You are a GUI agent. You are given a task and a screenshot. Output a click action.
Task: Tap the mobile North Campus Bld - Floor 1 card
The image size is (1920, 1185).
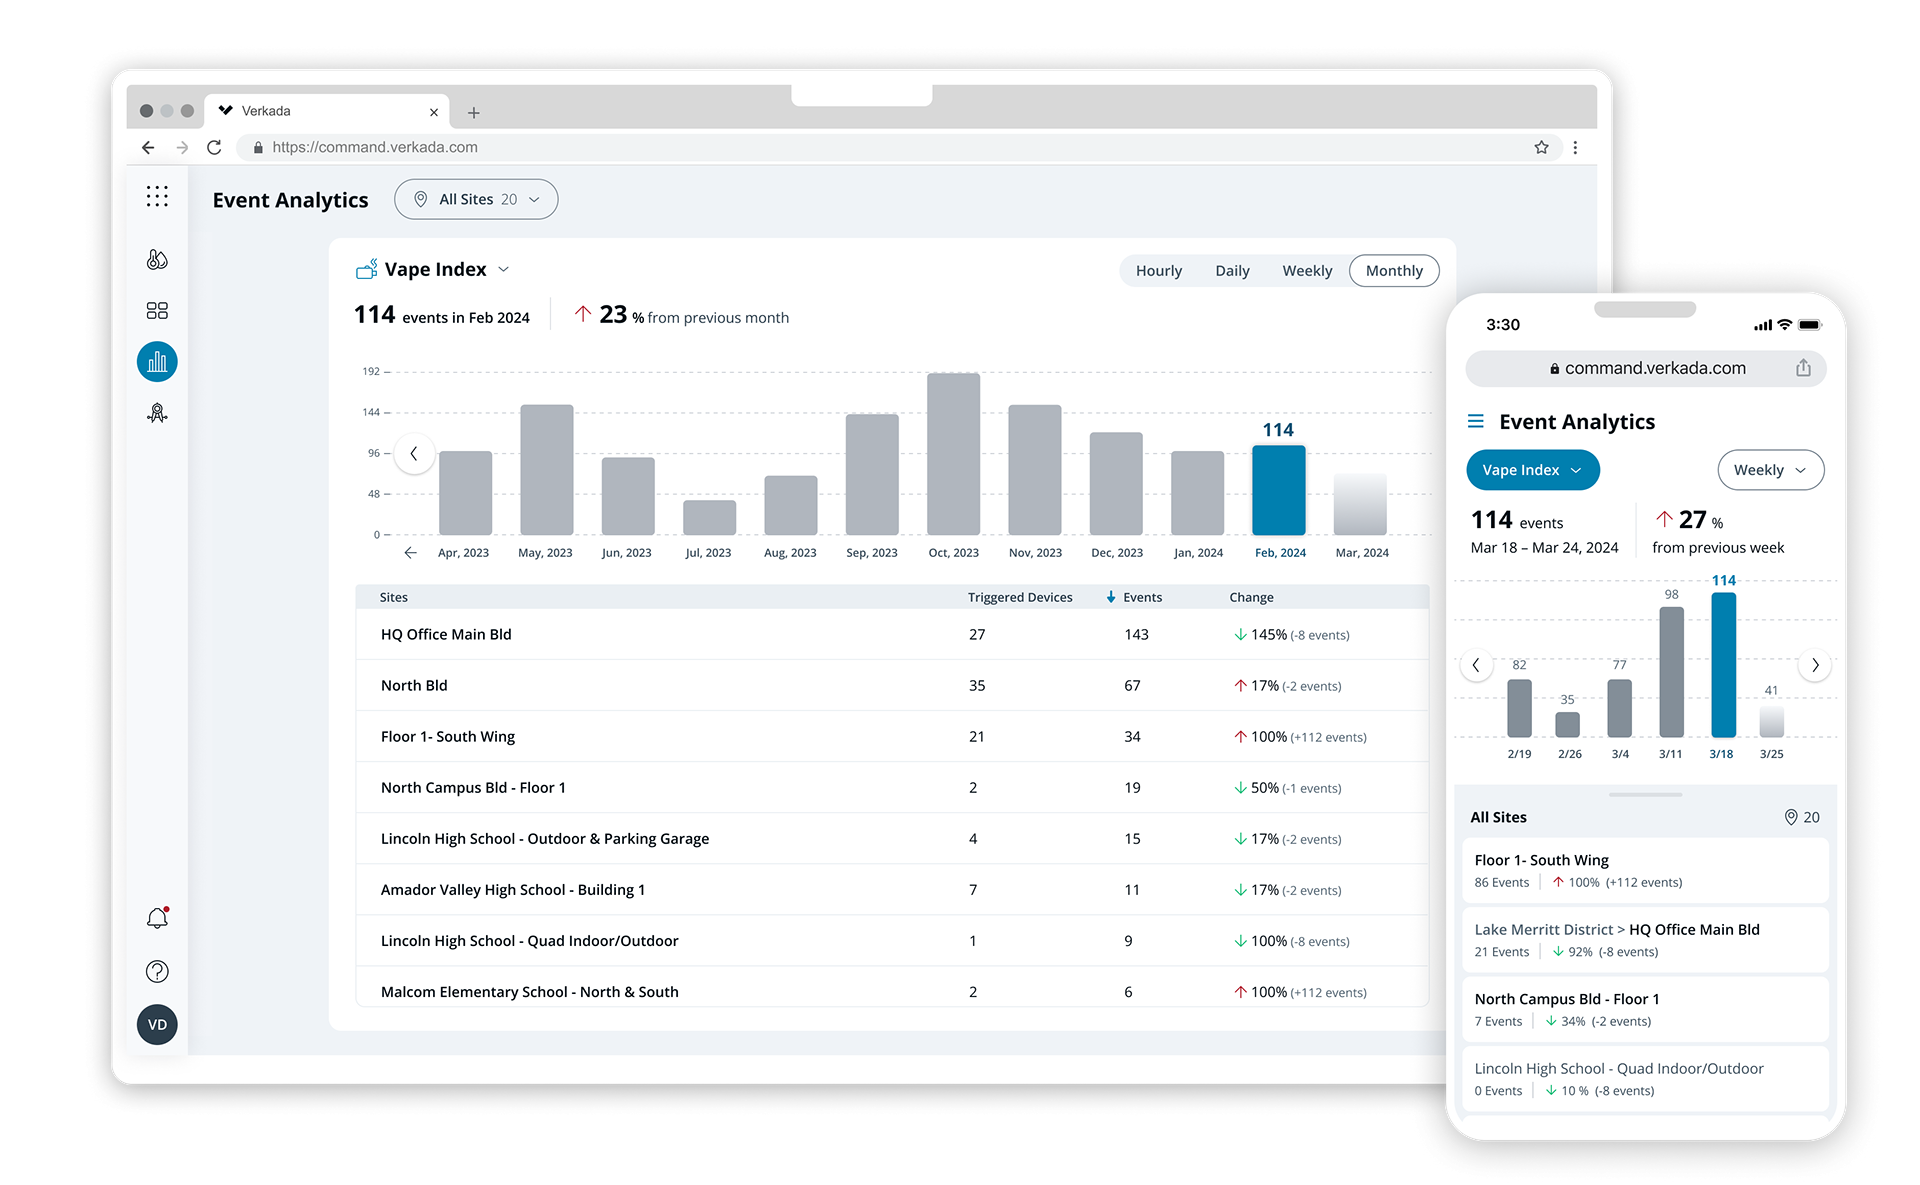pyautogui.click(x=1646, y=1009)
